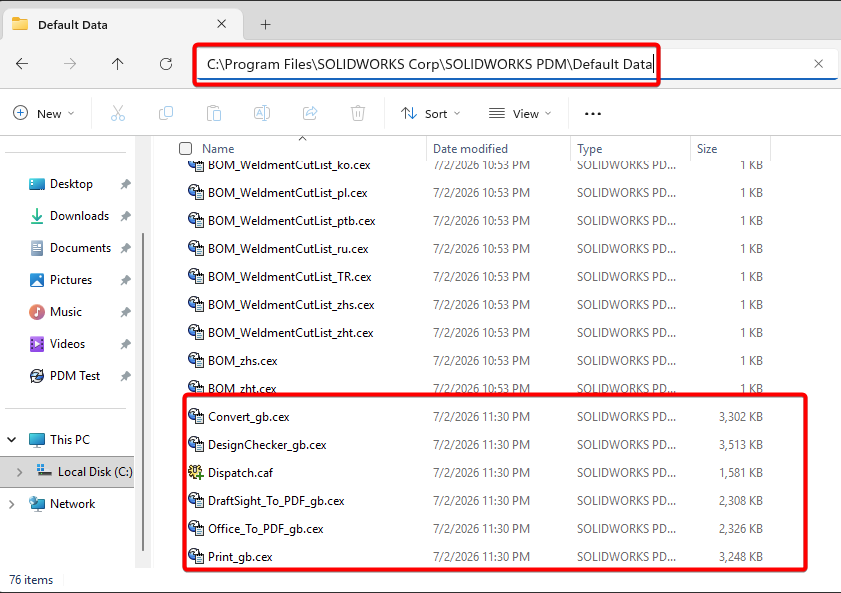Open the New dropdown menu
The image size is (841, 593).
pos(44,114)
